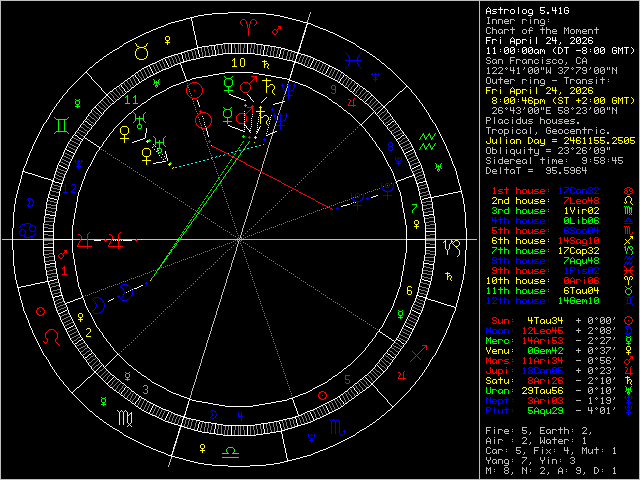Viewport: 640px width, 480px height.
Task: Click the house number 10 label in chart
Action: 237,62
